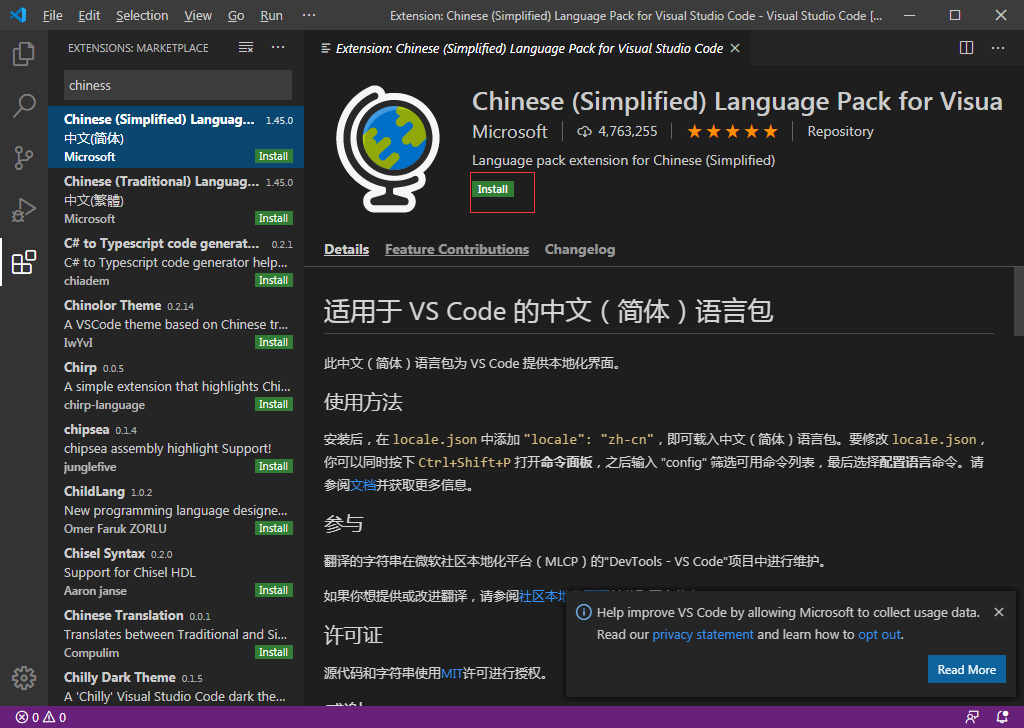Click the Read More button
This screenshot has height=728, width=1024.
click(967, 670)
